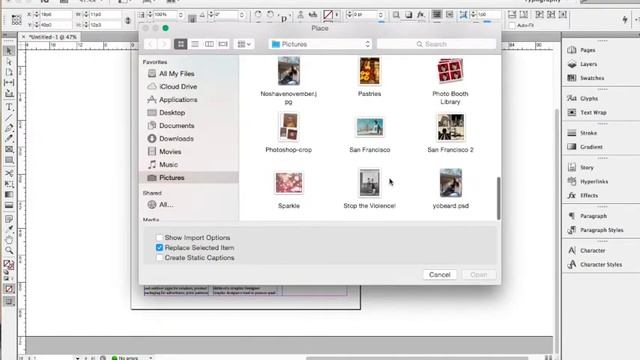Select the Stop the Violence! thumbnail
This screenshot has height=360, width=640.
point(369,183)
